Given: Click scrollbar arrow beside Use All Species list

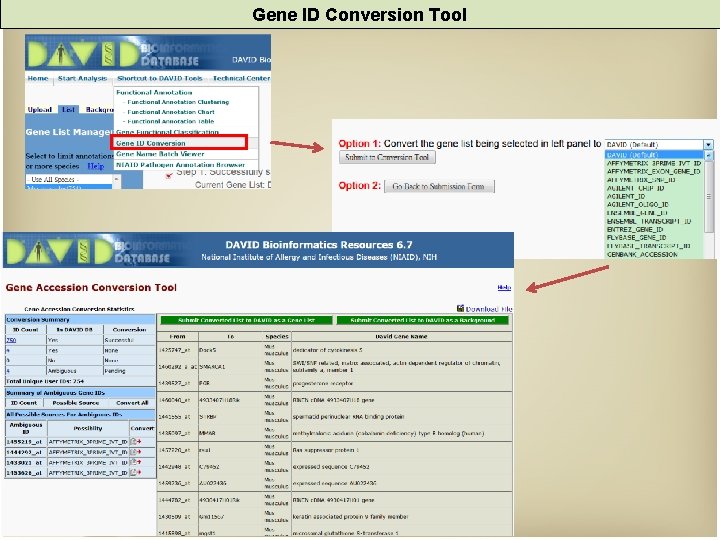Looking at the screenshot, I should click(116, 179).
